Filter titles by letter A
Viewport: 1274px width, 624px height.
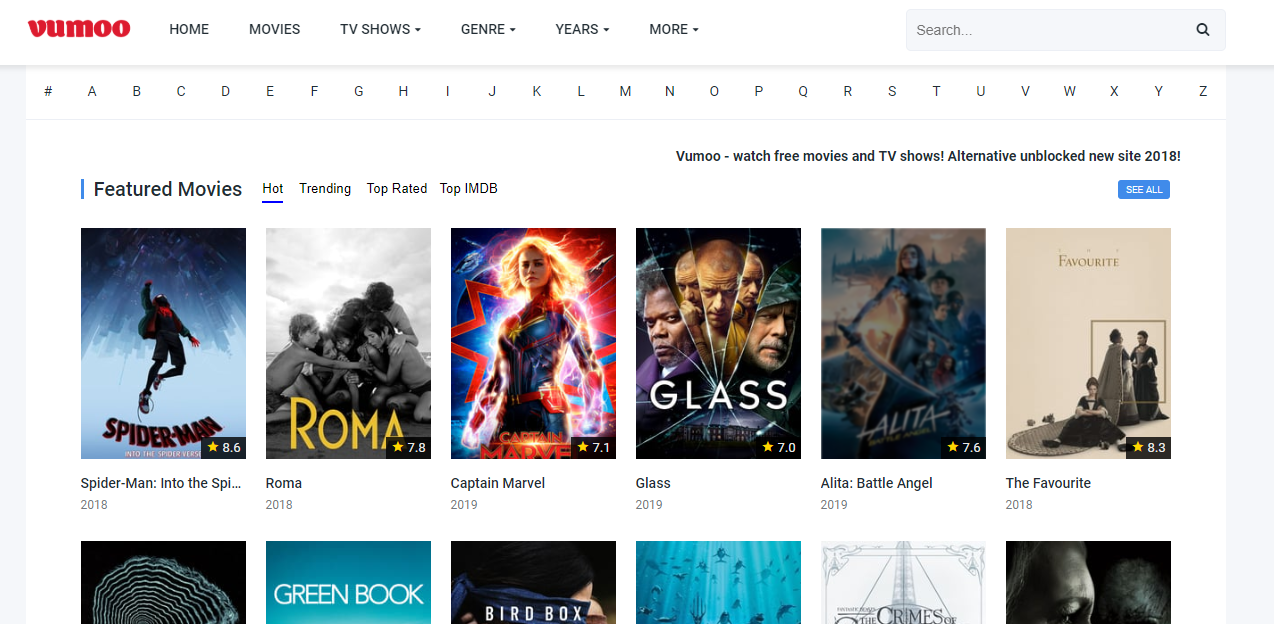[92, 91]
